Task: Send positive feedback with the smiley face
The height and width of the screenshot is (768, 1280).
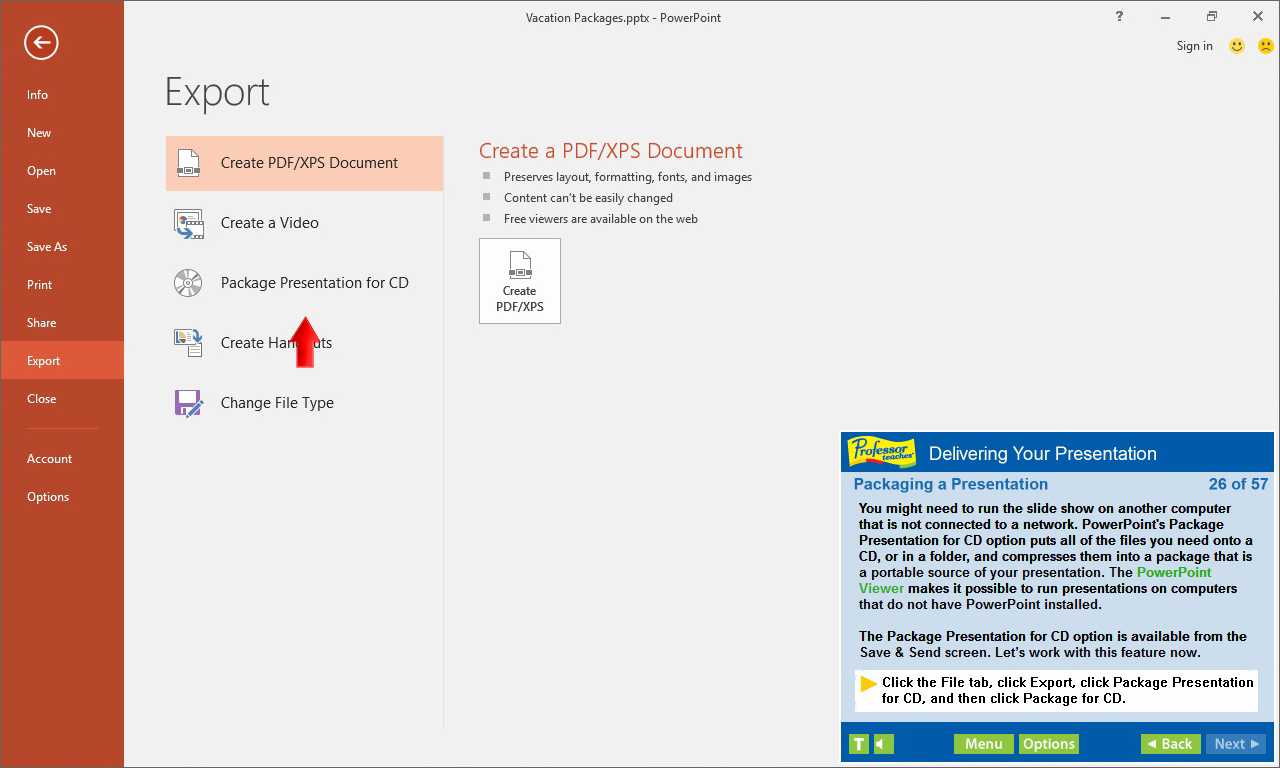Action: coord(1236,46)
